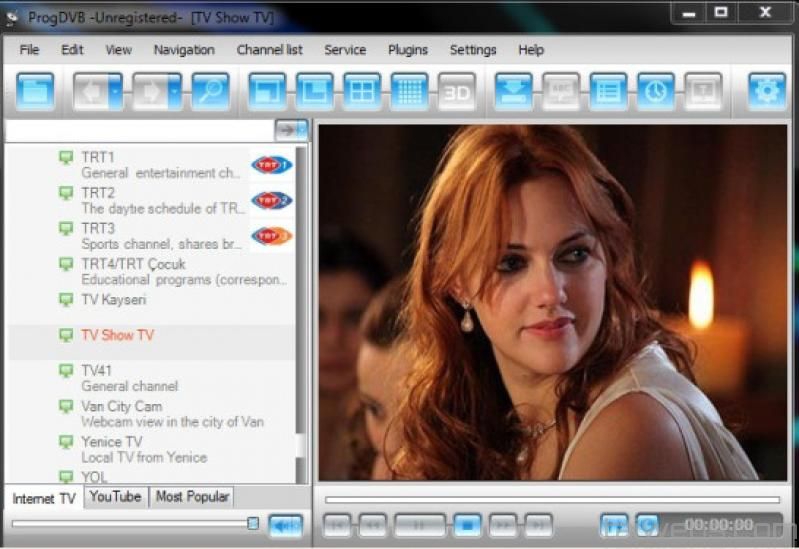Open the forward arrow dropdown

[x=176, y=91]
